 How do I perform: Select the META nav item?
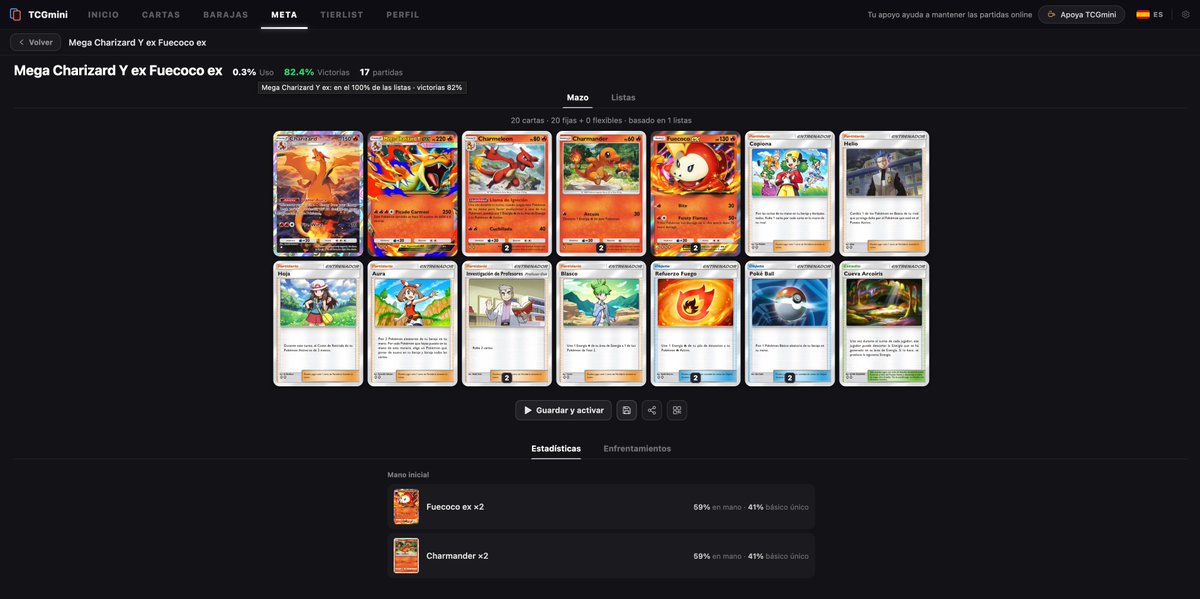[284, 15]
